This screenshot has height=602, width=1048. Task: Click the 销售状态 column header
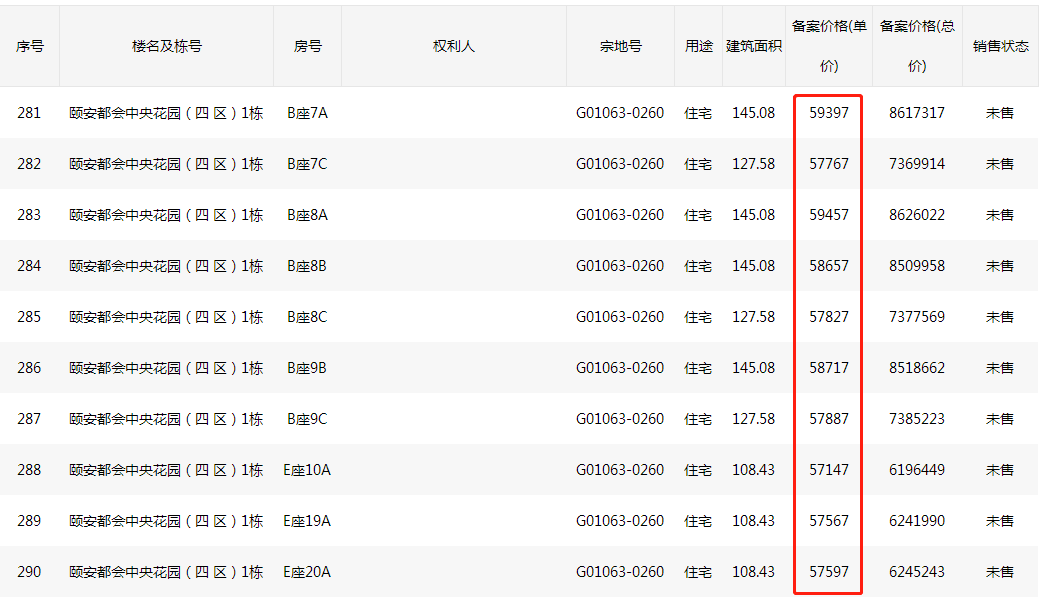(1001, 46)
